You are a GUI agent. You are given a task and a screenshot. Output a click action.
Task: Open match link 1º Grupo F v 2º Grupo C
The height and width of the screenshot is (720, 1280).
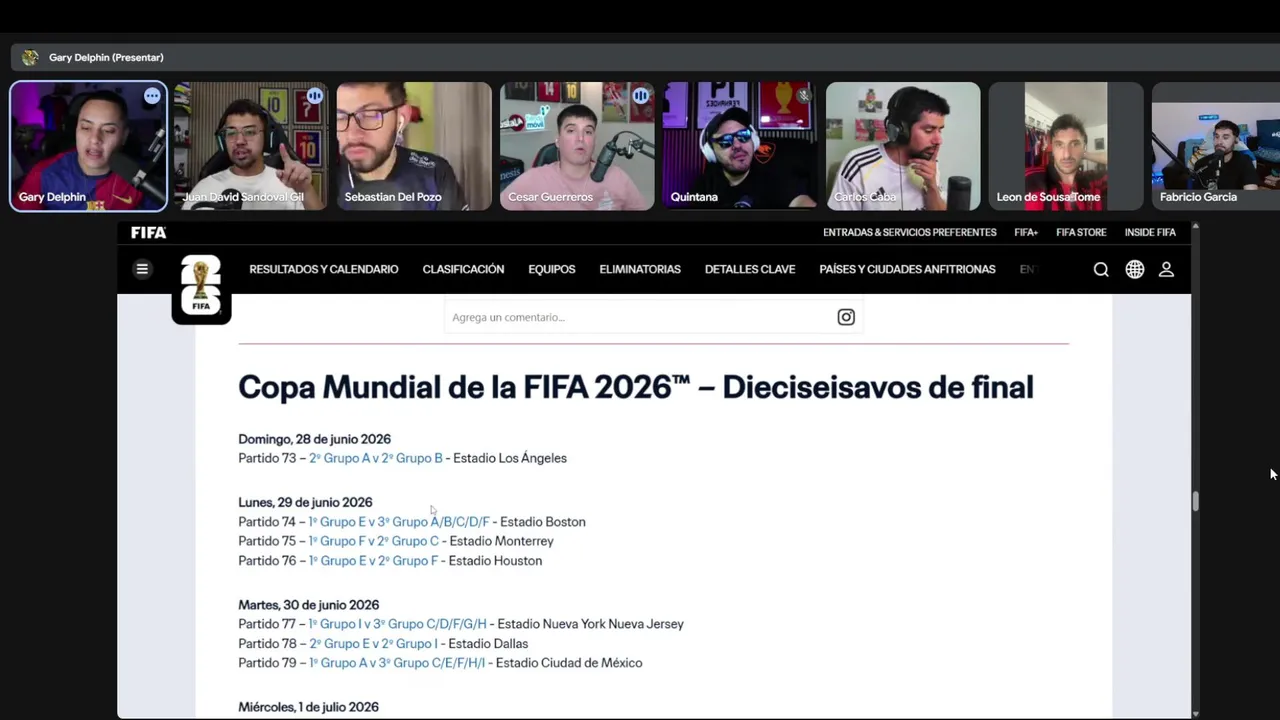pos(374,541)
